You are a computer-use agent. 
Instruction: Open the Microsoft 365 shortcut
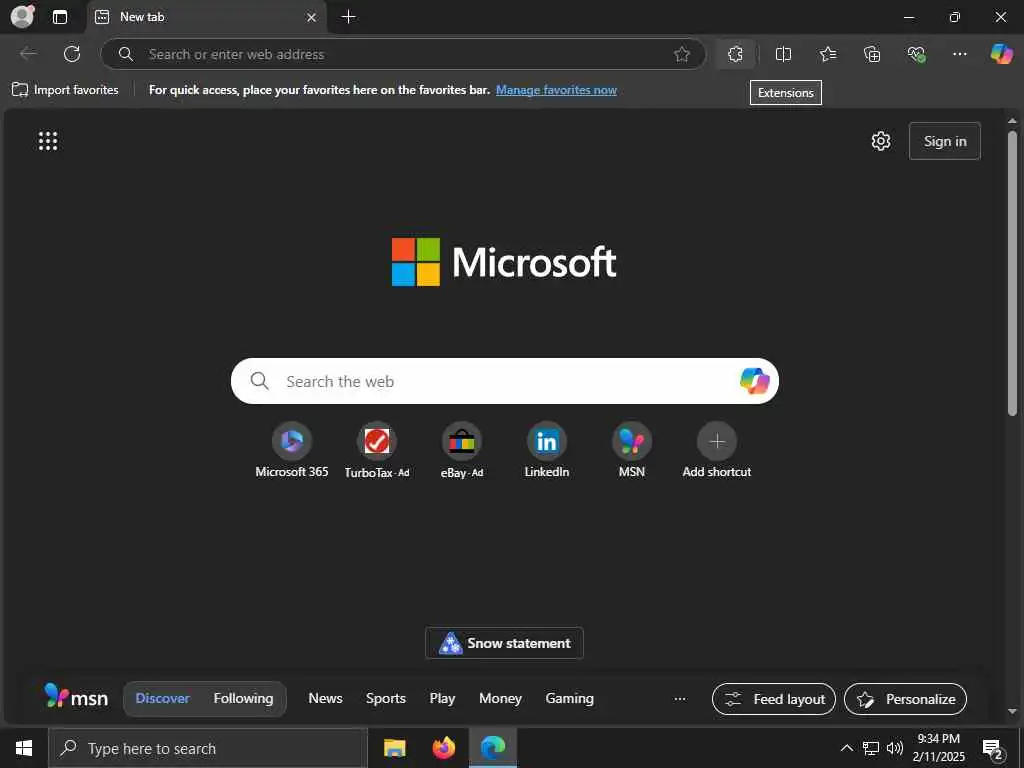(x=292, y=451)
